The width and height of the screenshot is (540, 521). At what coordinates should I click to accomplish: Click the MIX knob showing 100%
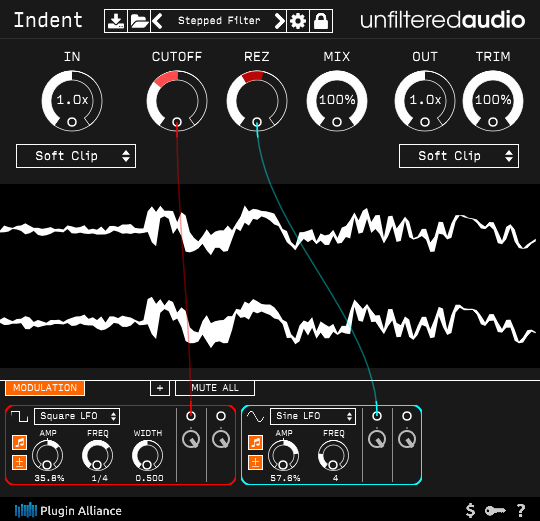(x=337, y=101)
